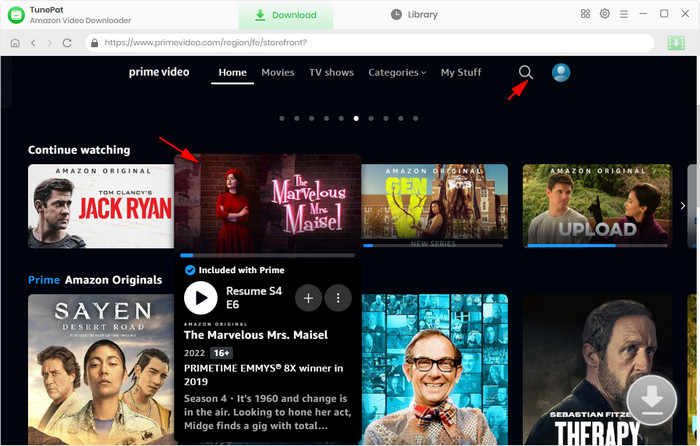
Task: Open the TV shows menu item
Action: pyautogui.click(x=331, y=72)
